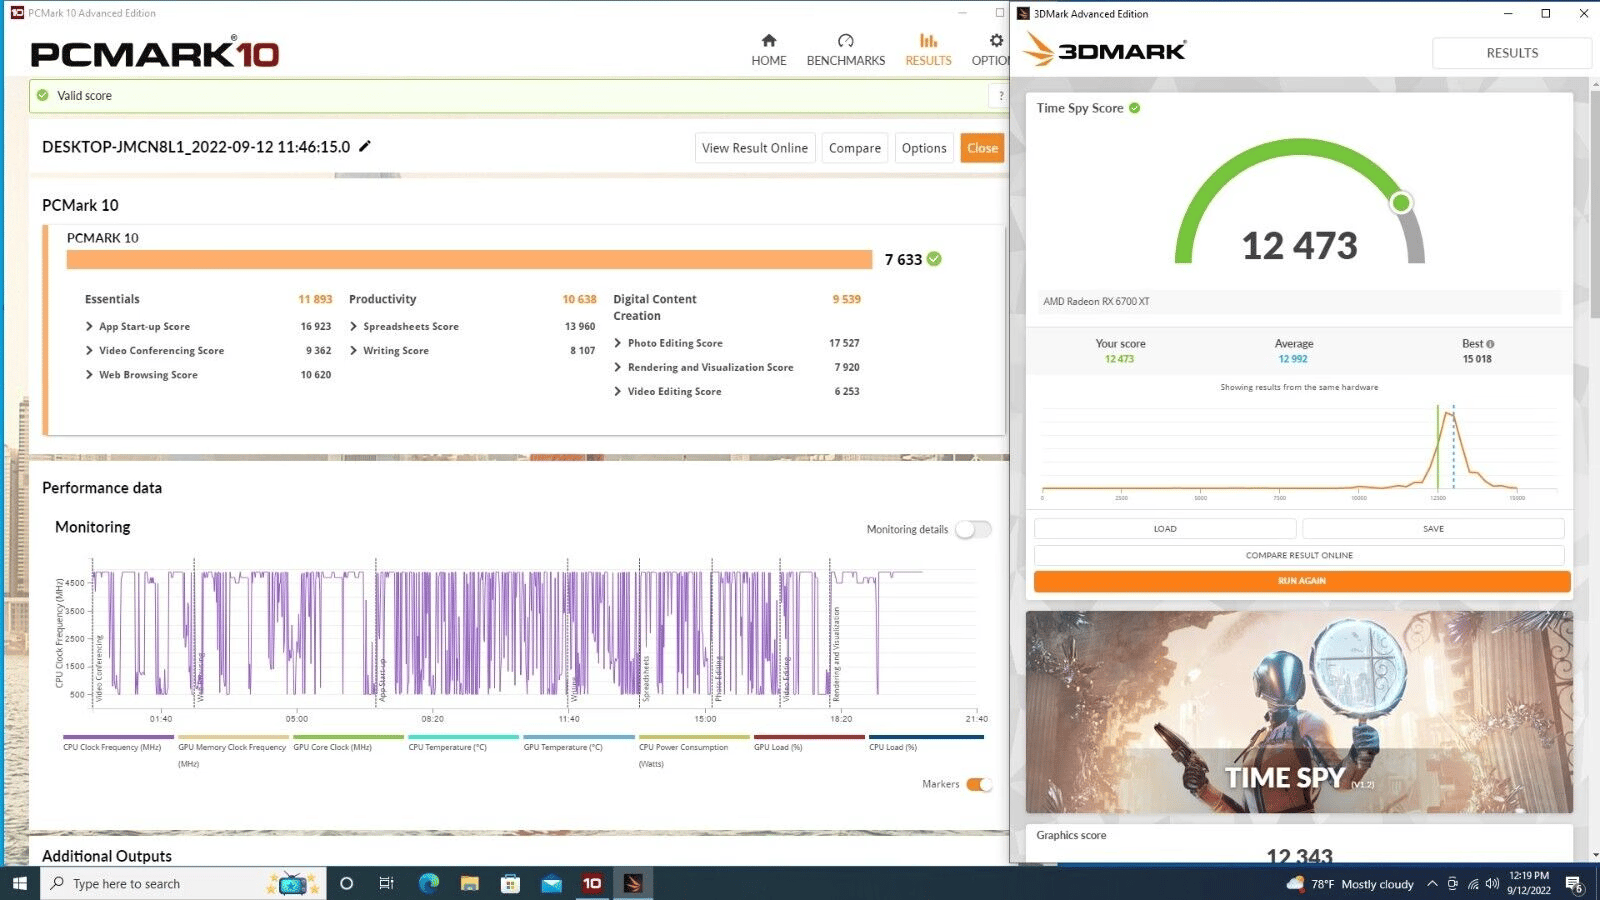The width and height of the screenshot is (1600, 900).
Task: Switch to 3DMark taskbar icon
Action: coord(633,883)
